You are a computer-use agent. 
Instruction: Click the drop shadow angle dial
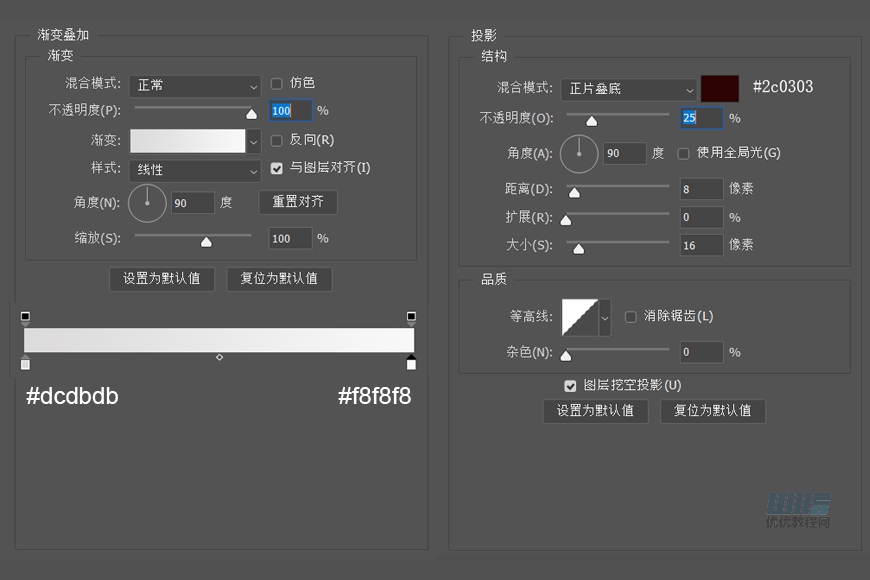580,153
